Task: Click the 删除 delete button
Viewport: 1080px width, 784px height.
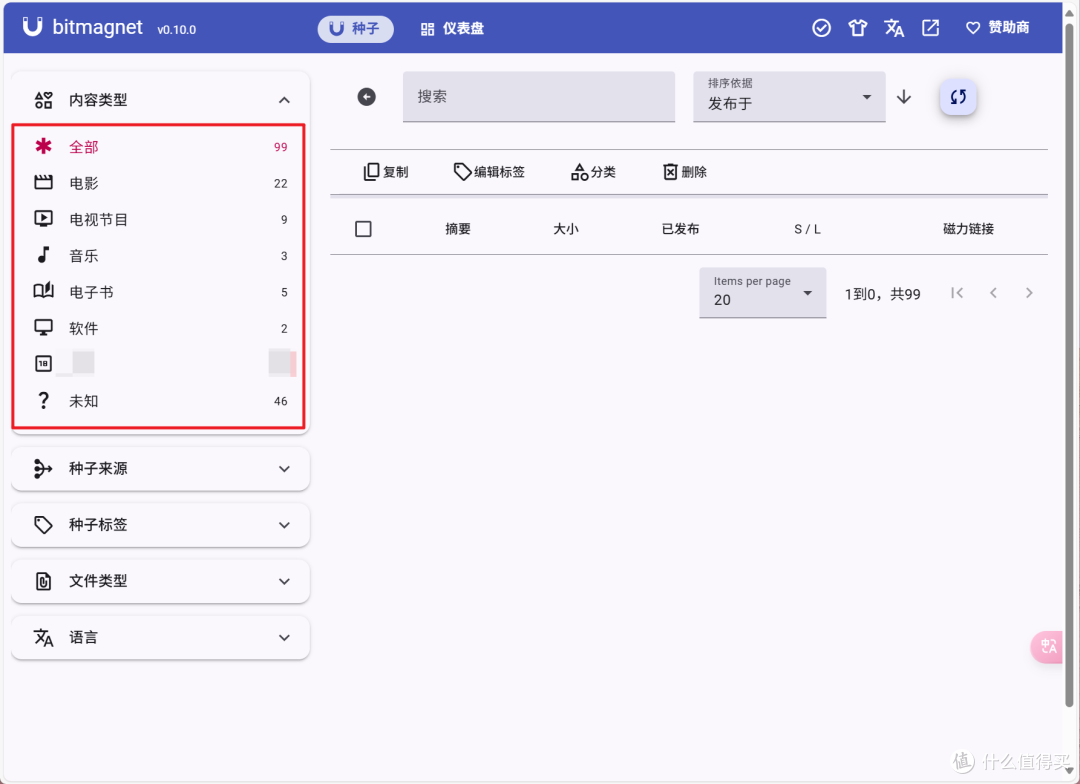Action: point(685,172)
